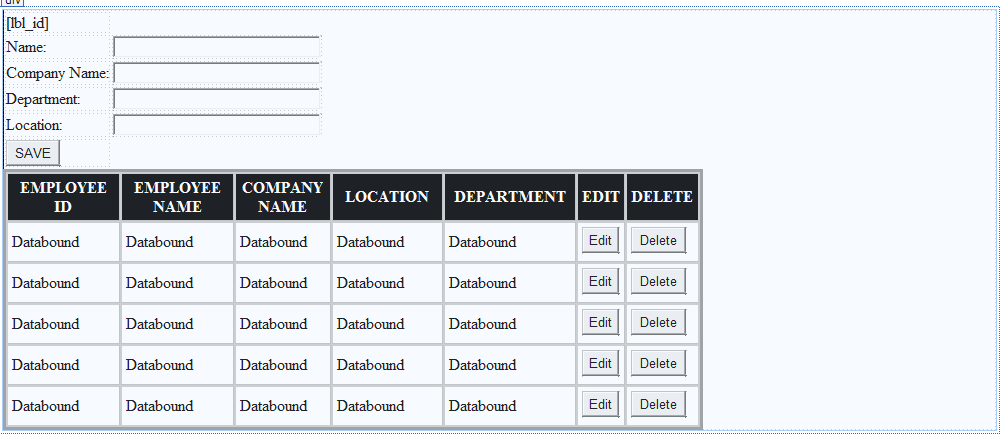Click Edit button in last grid row
This screenshot has height=441, width=1004.
coord(601,405)
